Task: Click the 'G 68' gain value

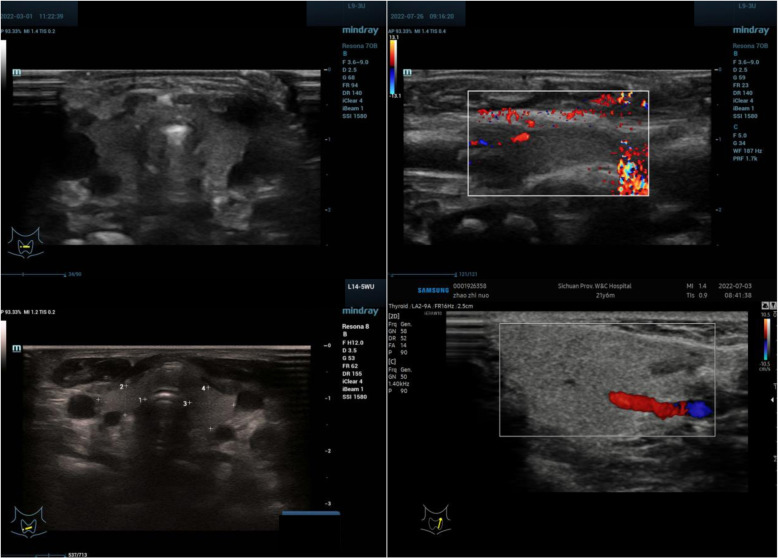Action: tap(349, 77)
